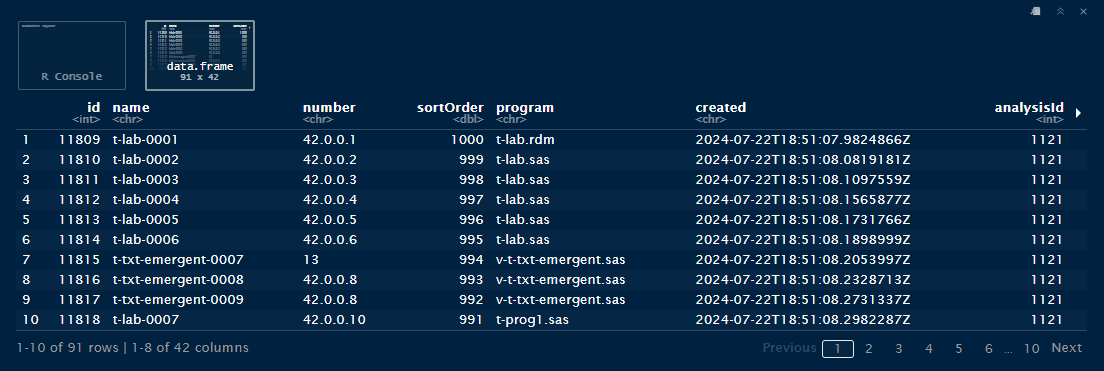Click number value 42.0.0.10
The image size is (1104, 371).
334,320
